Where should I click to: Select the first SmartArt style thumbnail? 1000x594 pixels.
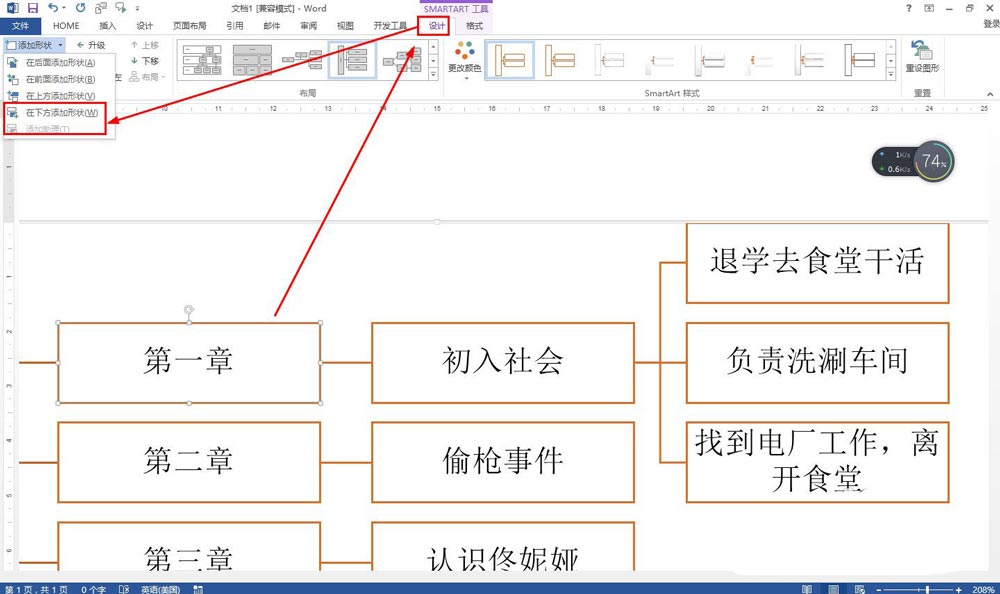(510, 60)
